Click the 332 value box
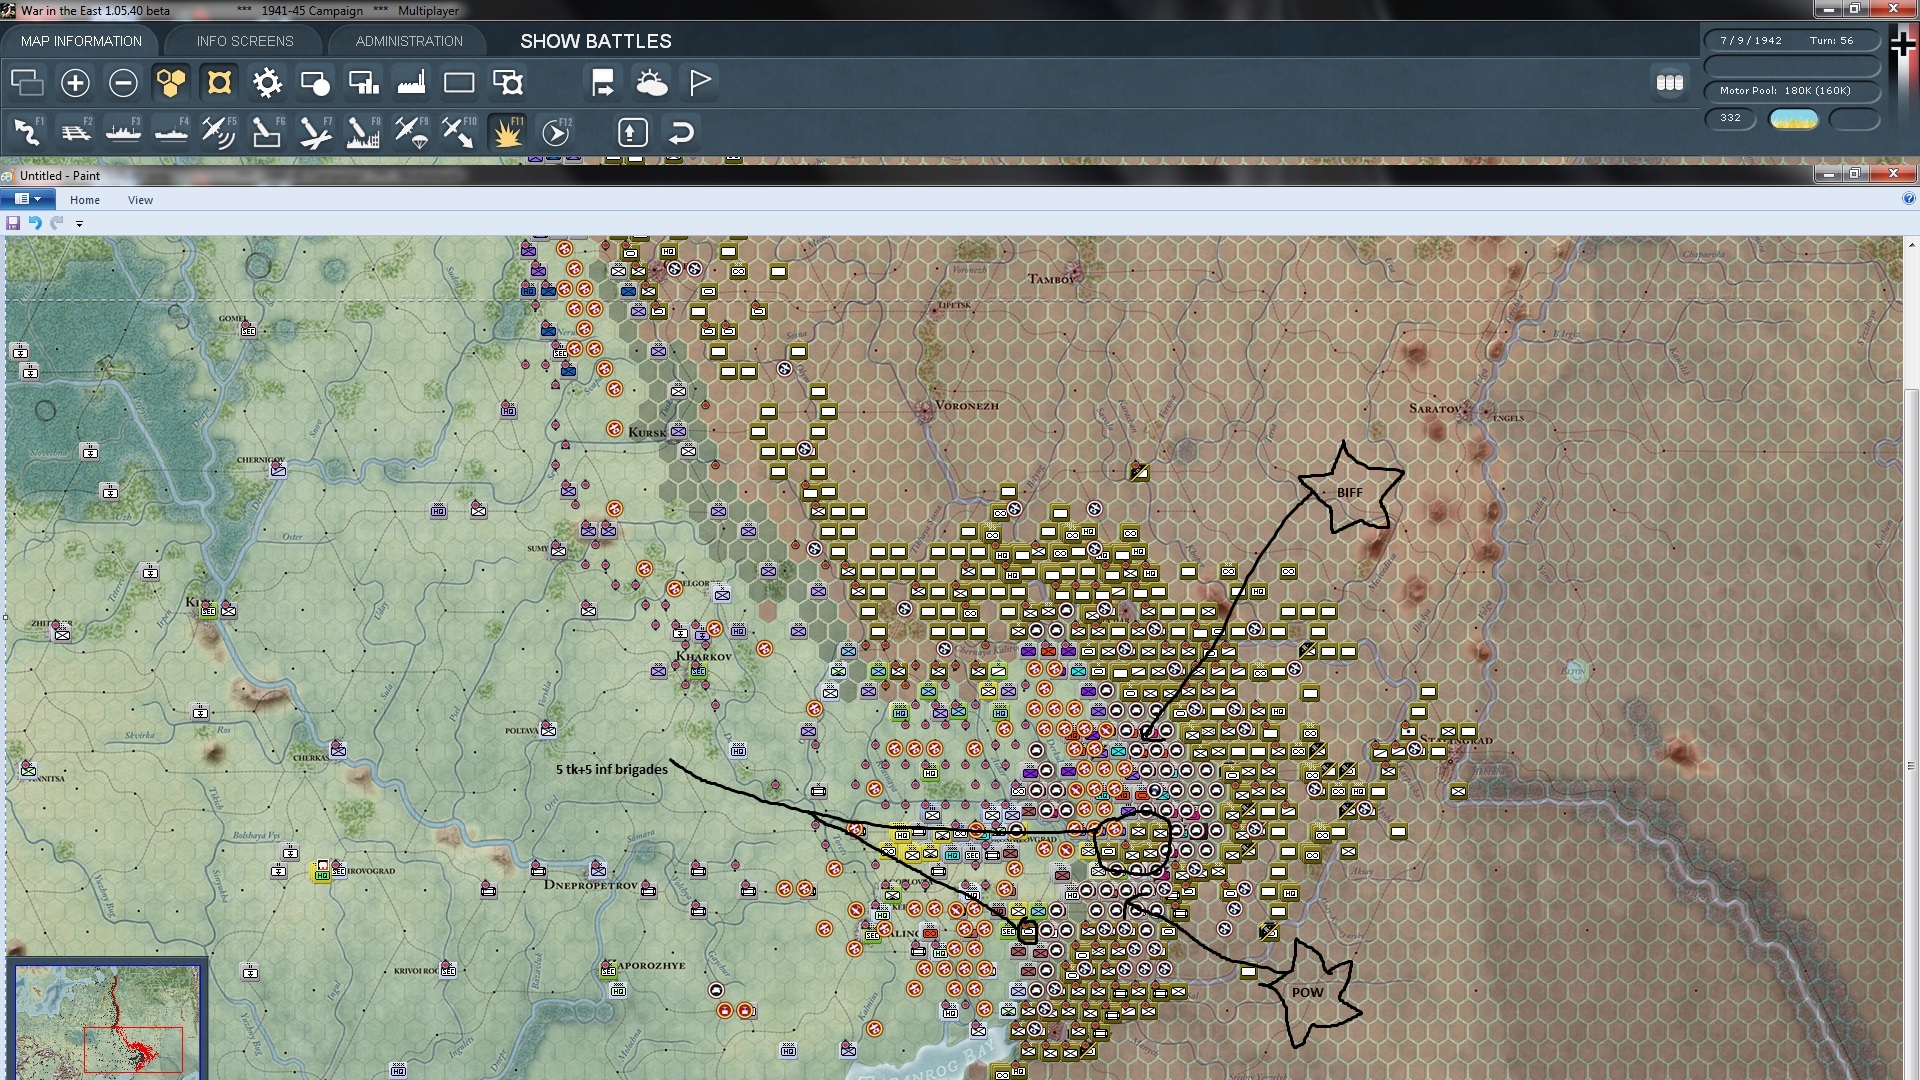Screen dimensions: 1920x1080 point(1730,118)
